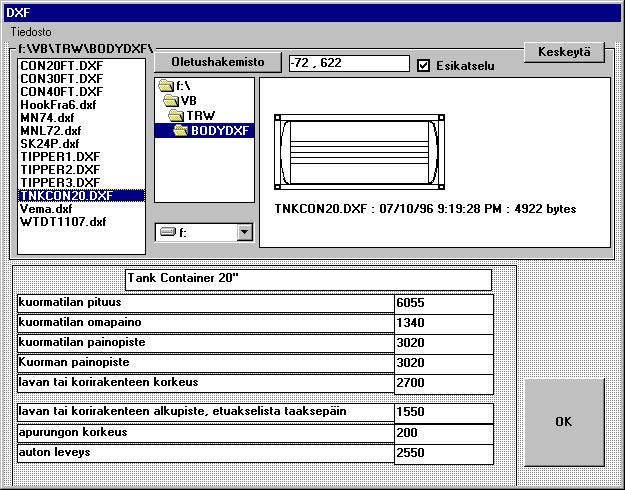Select file MNL72.dxf
This screenshot has width=625, height=490.
click(x=81, y=131)
